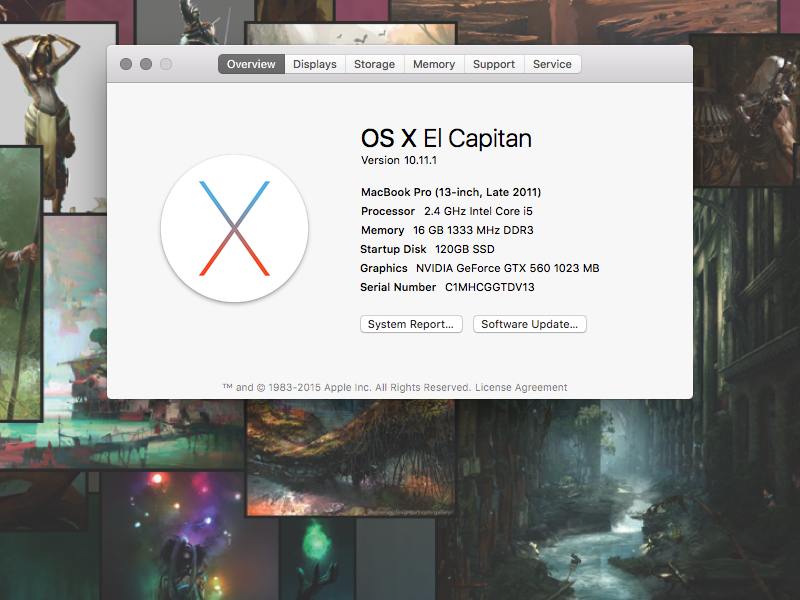The image size is (800, 600).
Task: Close the About This Mac window
Action: [126, 64]
